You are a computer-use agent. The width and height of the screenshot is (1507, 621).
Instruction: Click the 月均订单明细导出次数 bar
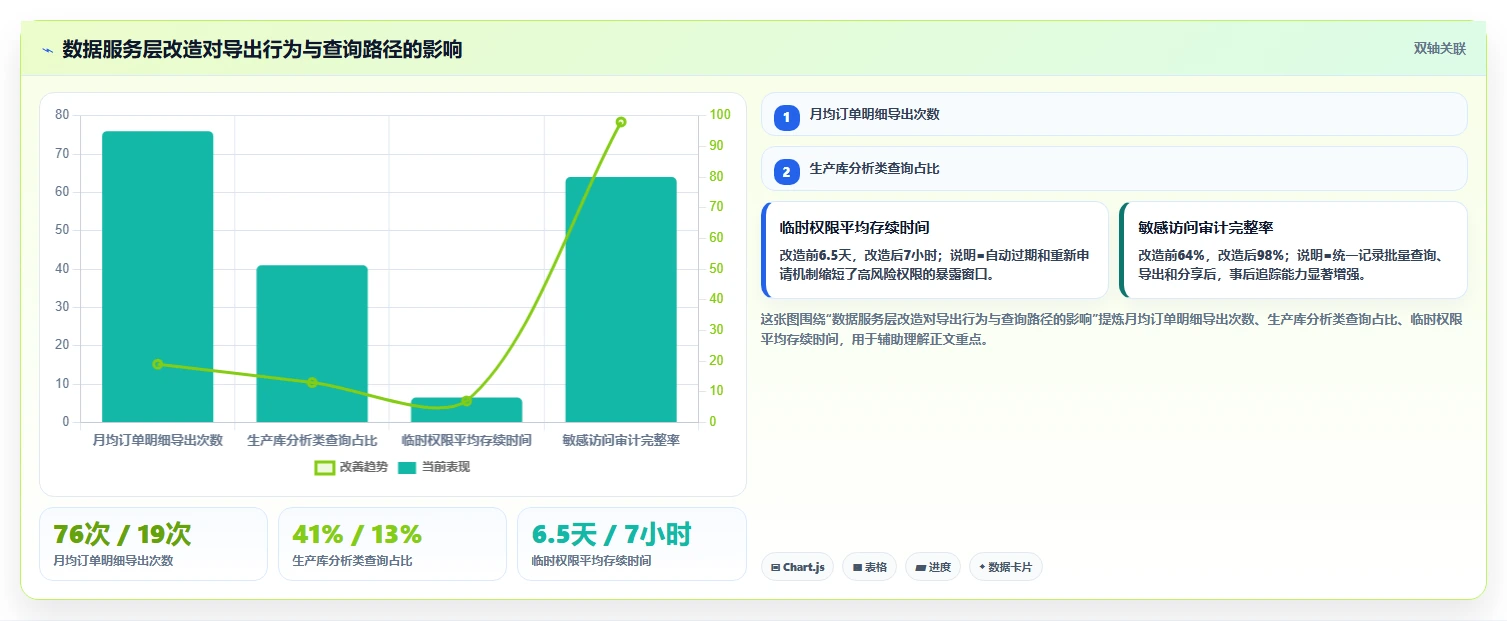[x=158, y=277]
